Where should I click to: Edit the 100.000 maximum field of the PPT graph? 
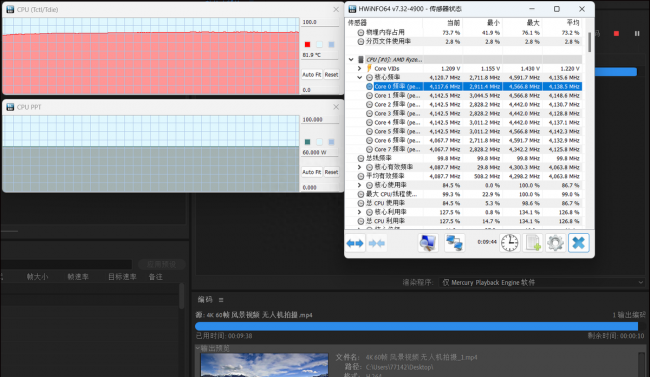[320, 119]
